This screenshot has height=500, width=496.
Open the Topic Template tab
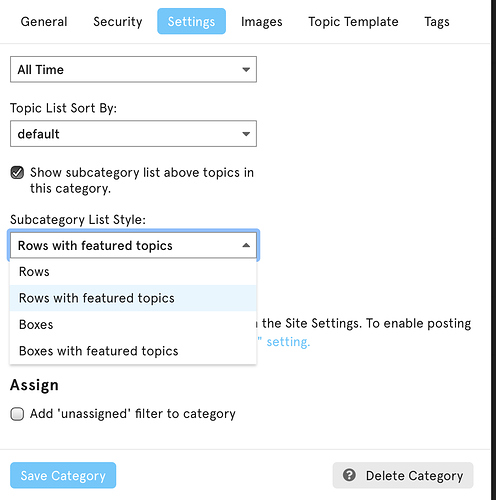353,22
